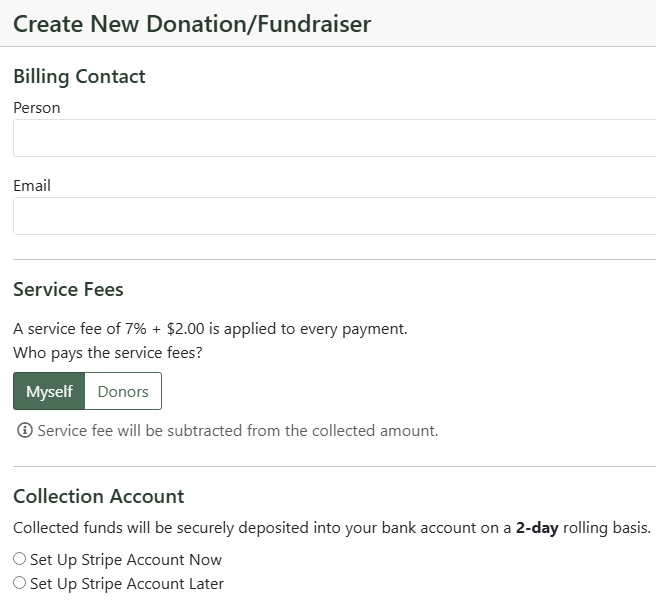Viewport: 656px width, 610px height.
Task: Click the Billing Contact heading
Action: [79, 77]
